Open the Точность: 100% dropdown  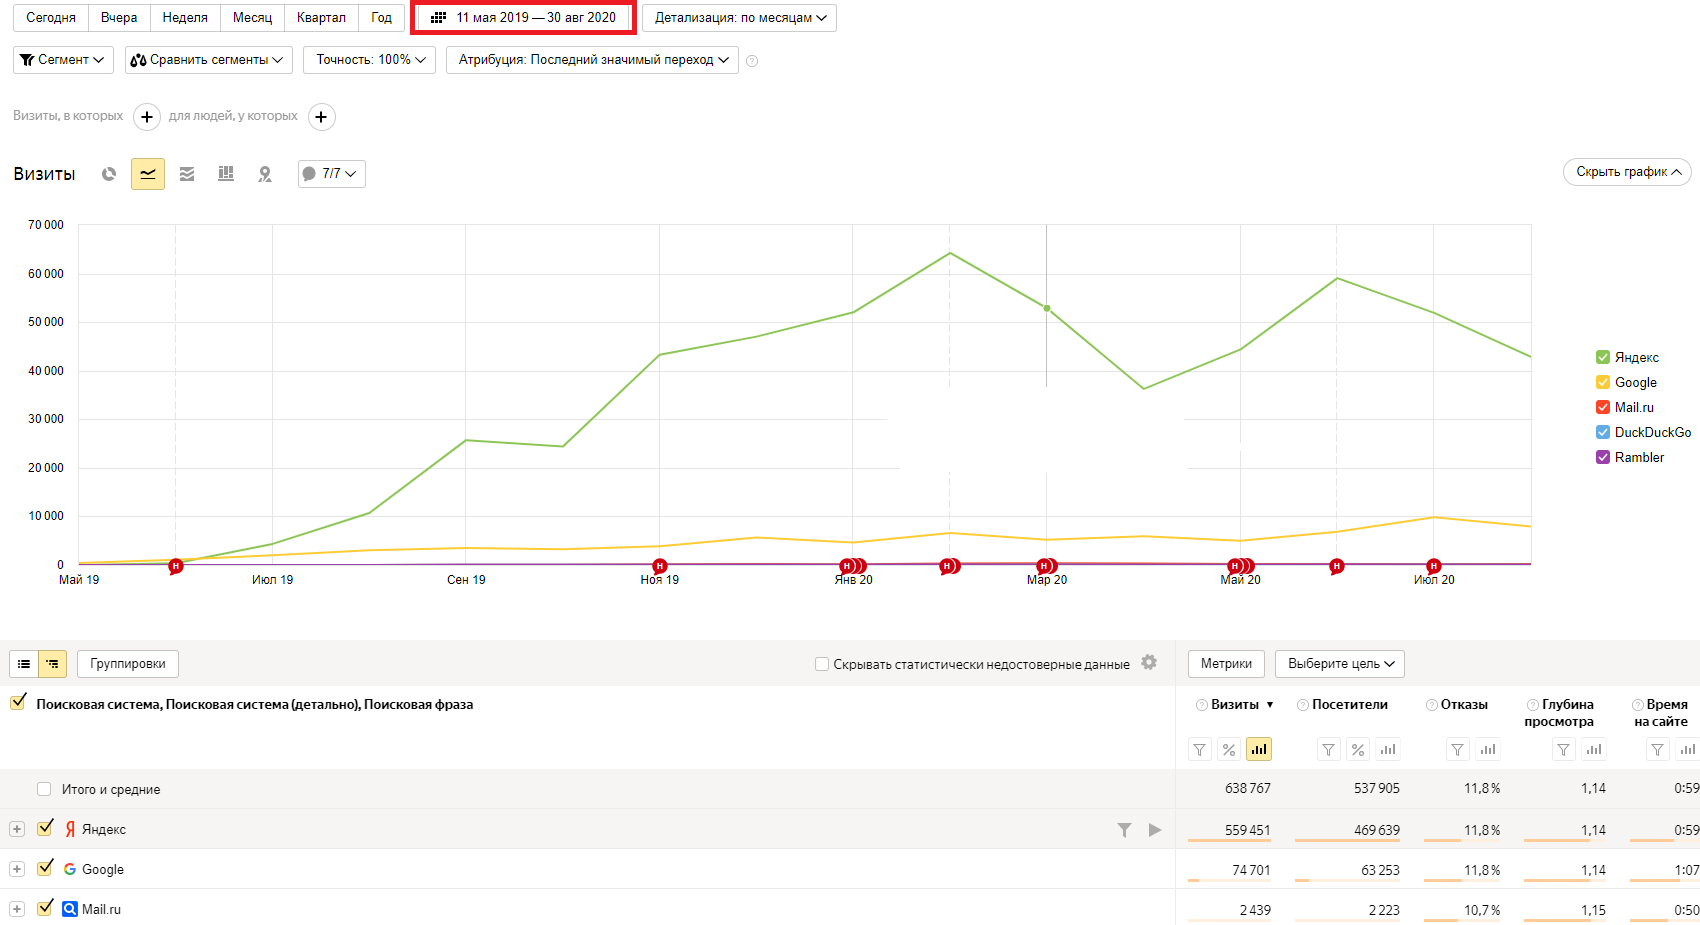(x=370, y=60)
